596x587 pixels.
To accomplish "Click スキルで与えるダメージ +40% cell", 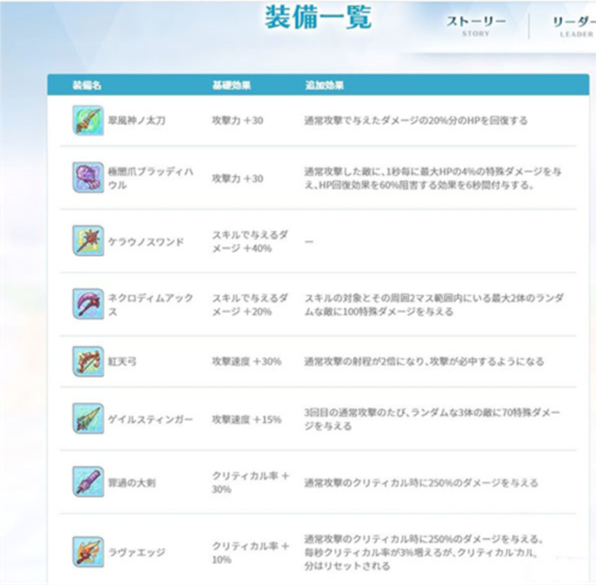I will pos(250,241).
